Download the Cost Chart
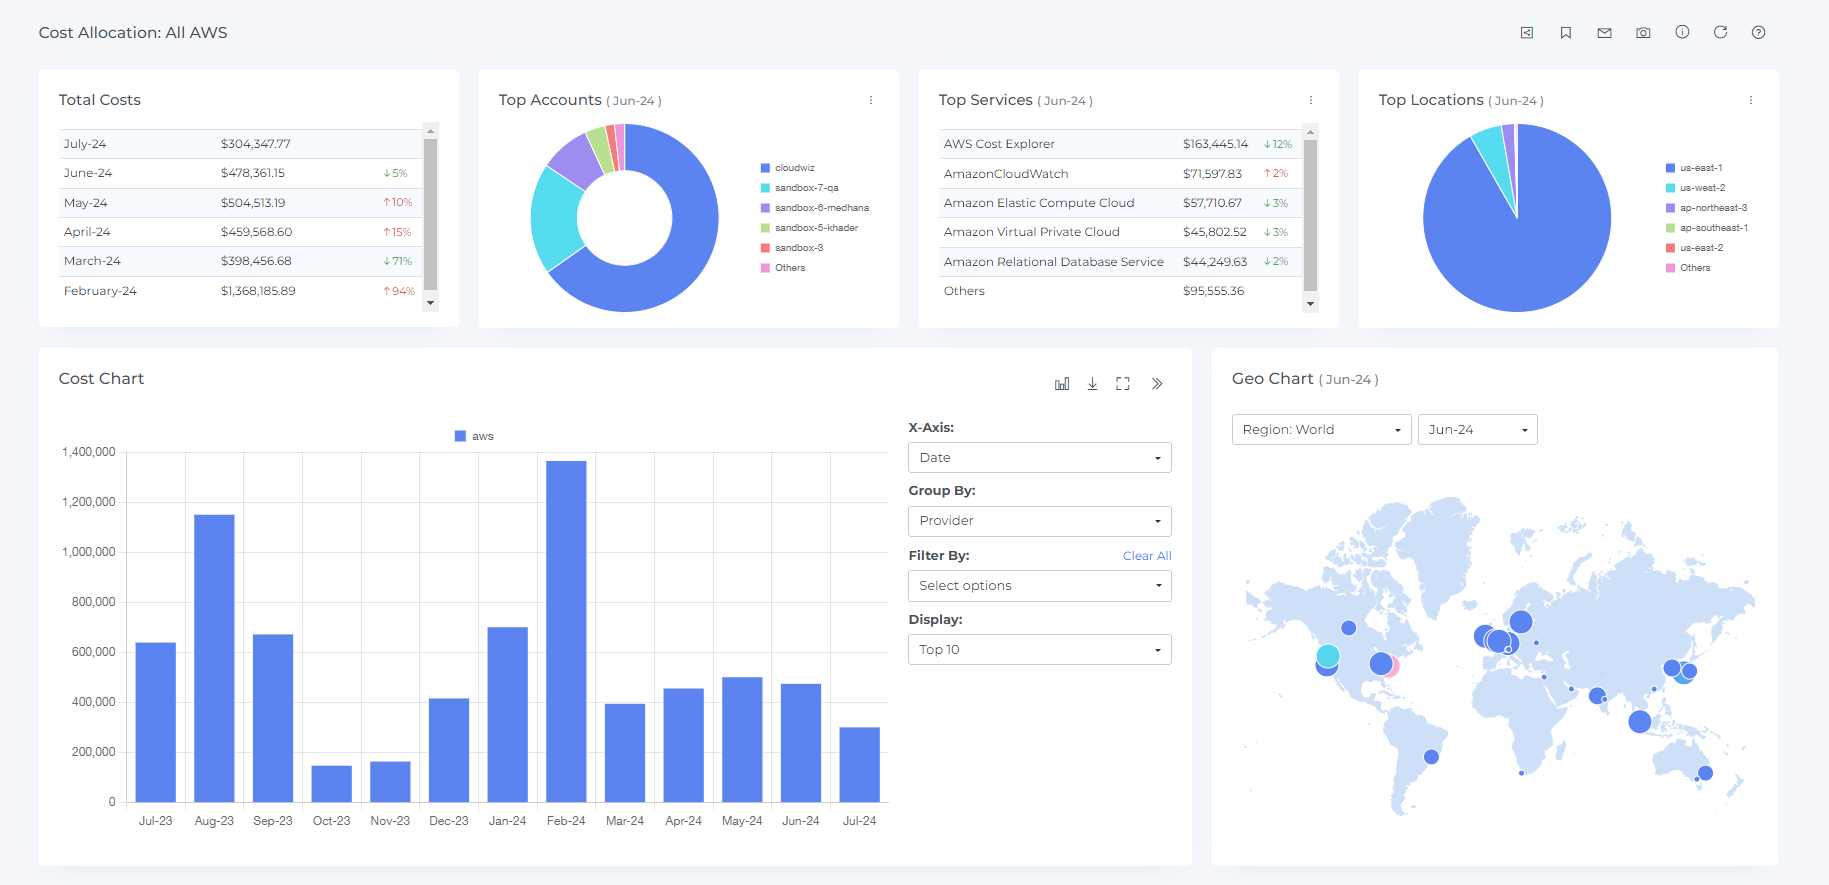This screenshot has height=885, width=1829. pos(1092,384)
